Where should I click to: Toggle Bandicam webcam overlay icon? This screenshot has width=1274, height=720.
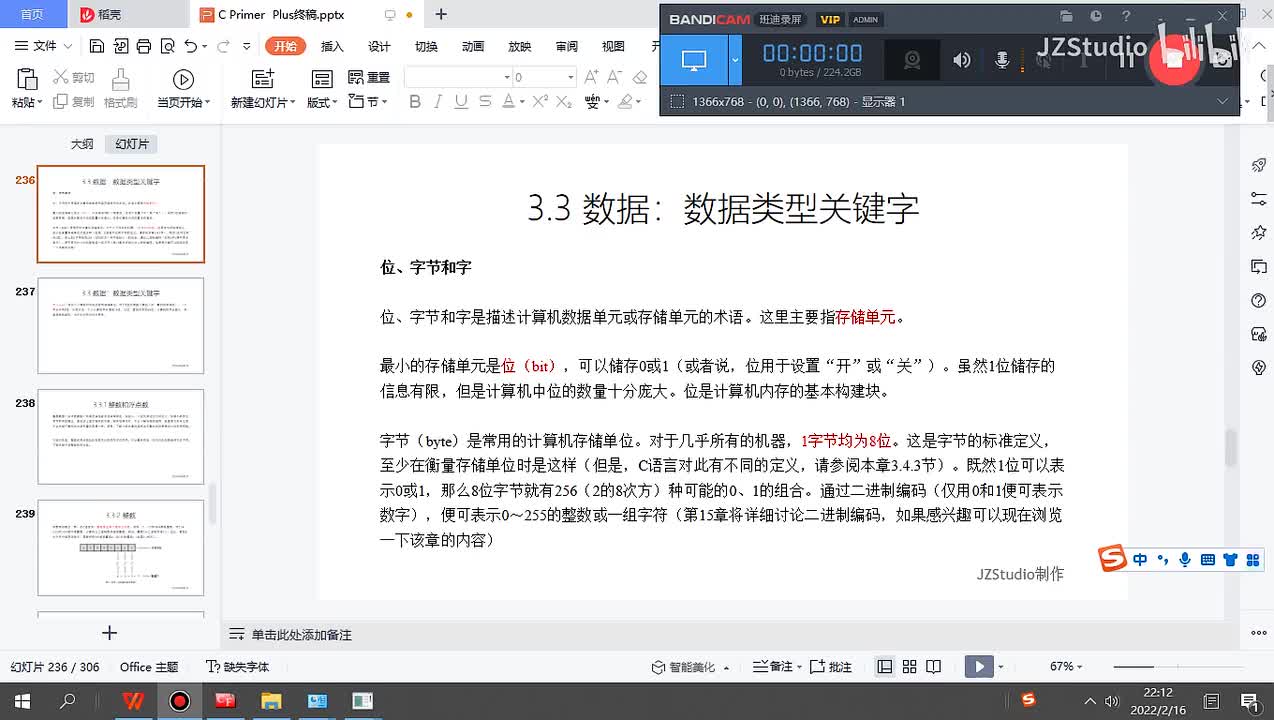[x=912, y=60]
